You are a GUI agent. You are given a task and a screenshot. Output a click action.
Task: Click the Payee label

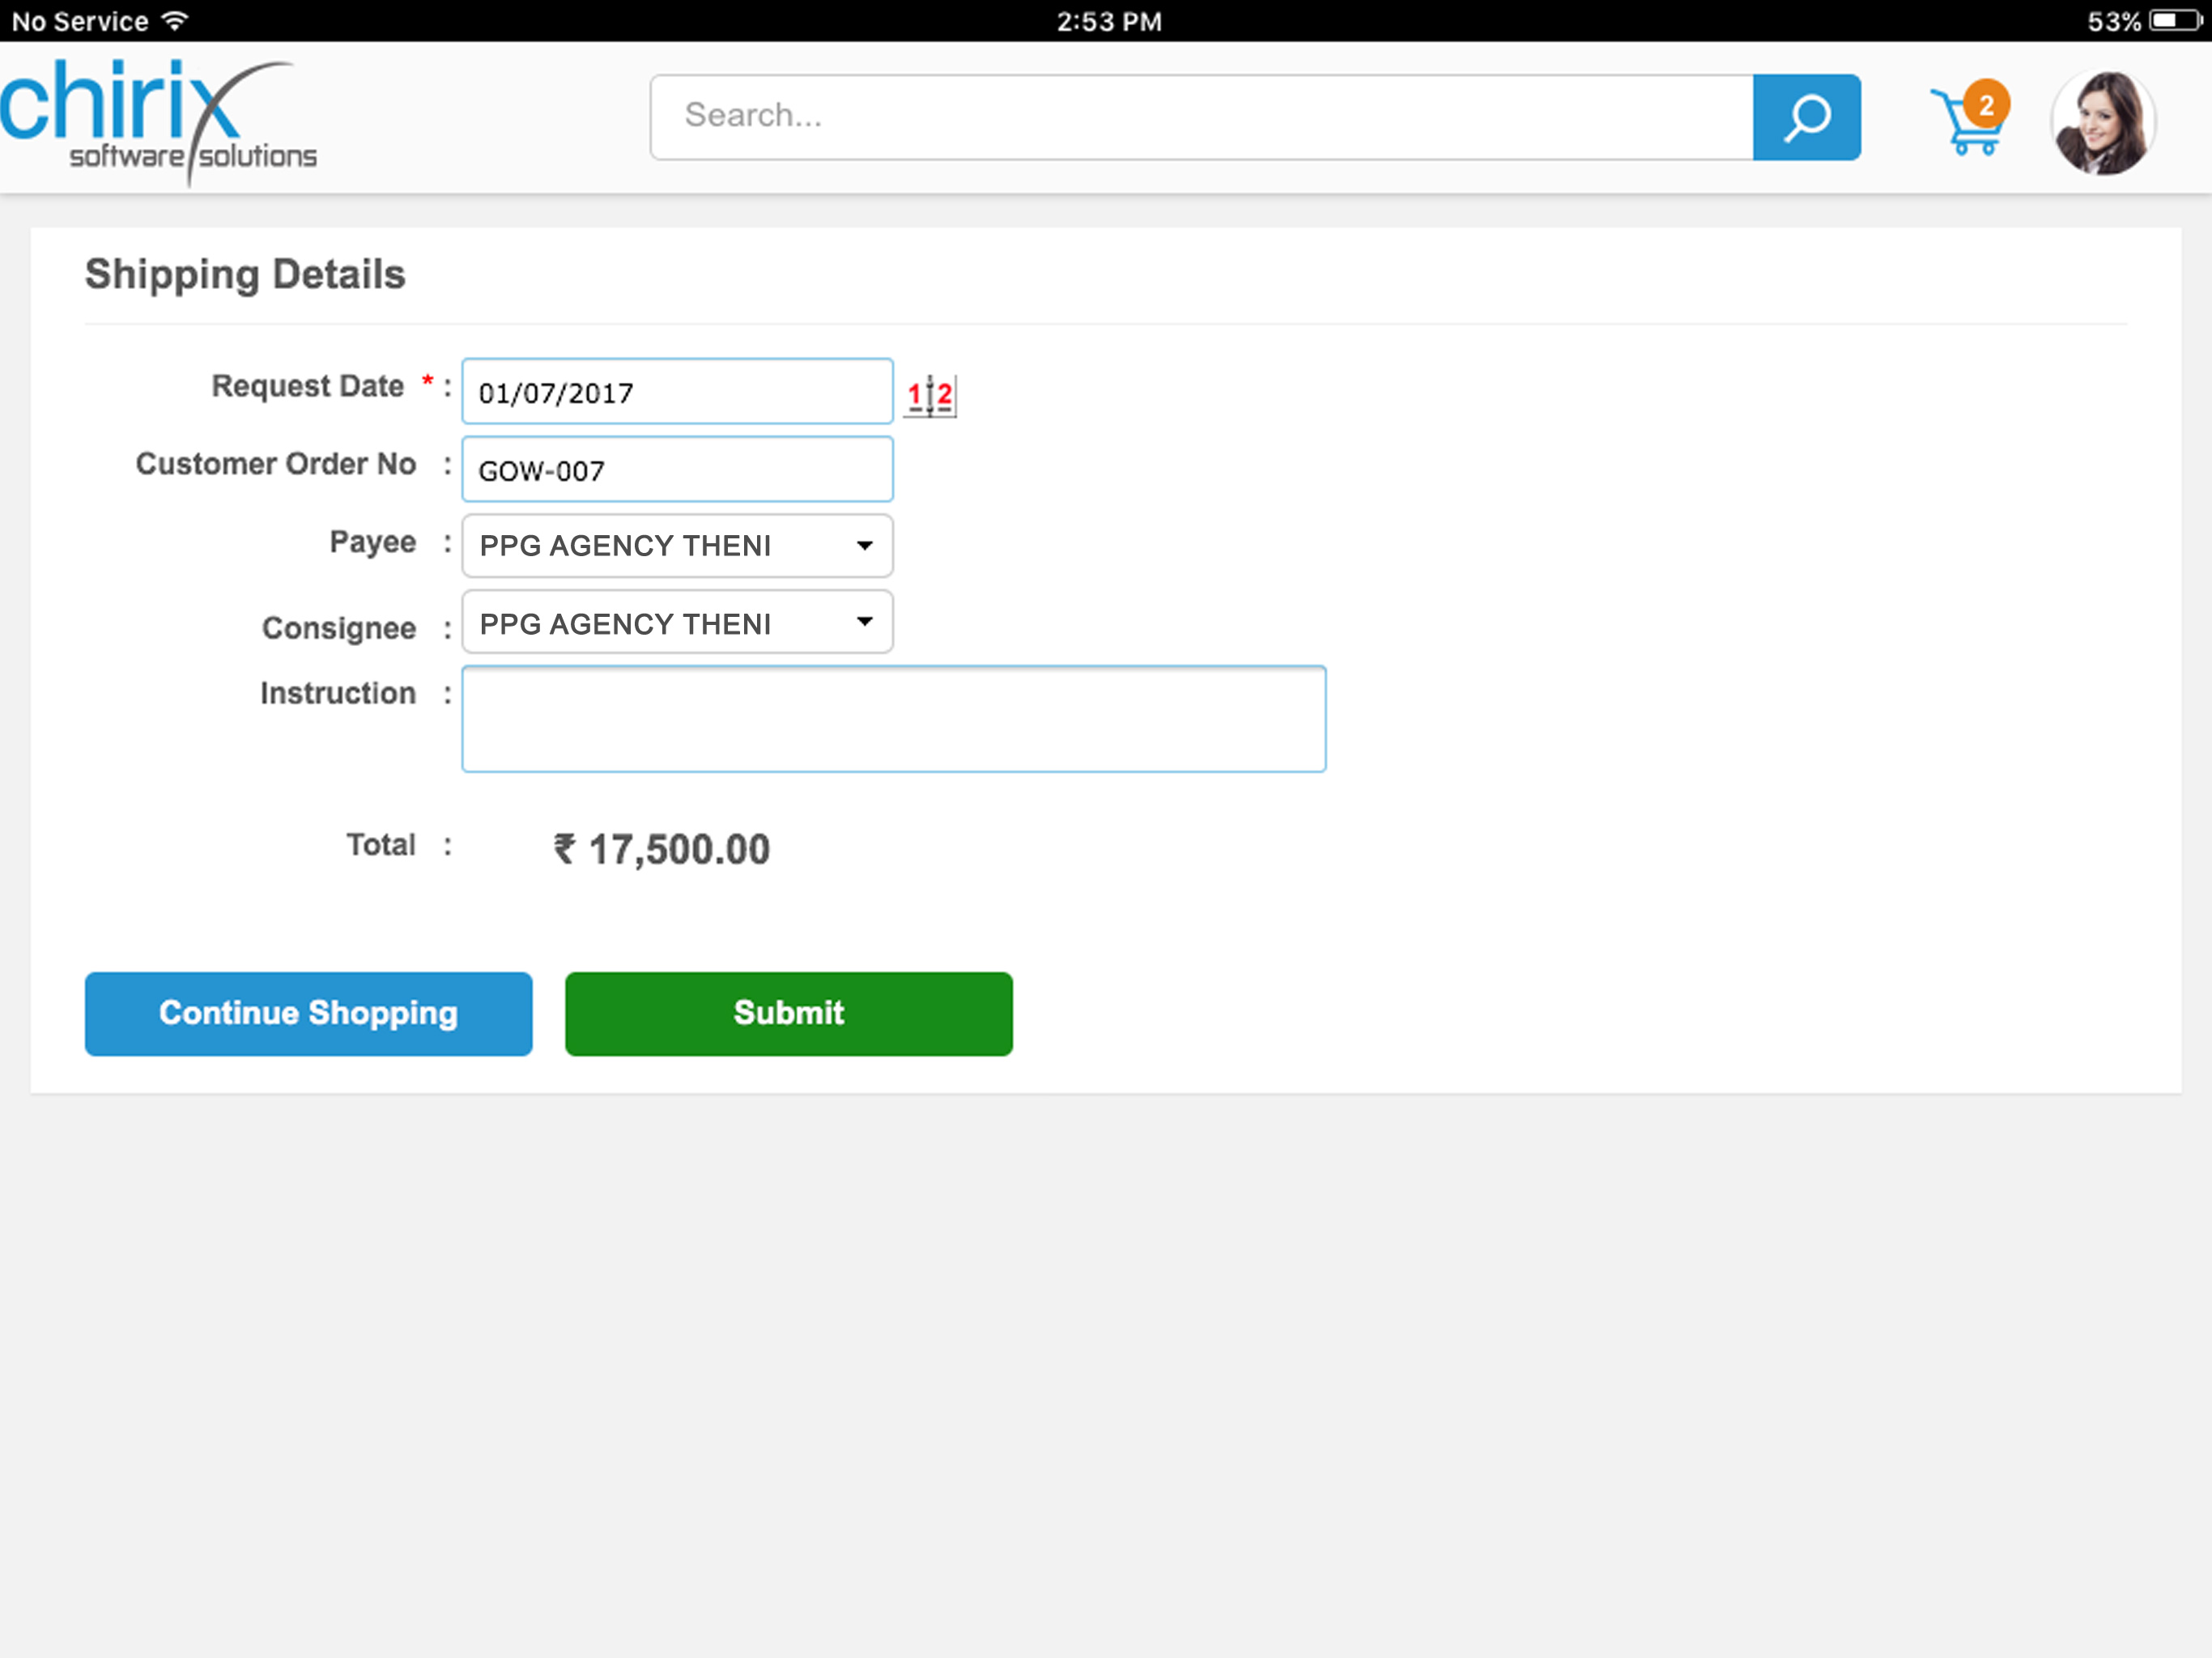coord(373,542)
